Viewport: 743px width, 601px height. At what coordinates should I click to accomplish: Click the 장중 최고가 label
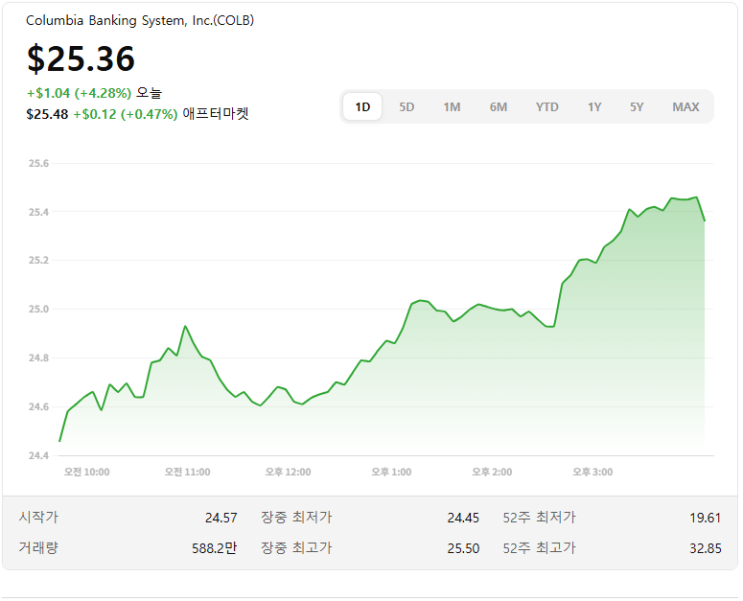click(x=297, y=548)
